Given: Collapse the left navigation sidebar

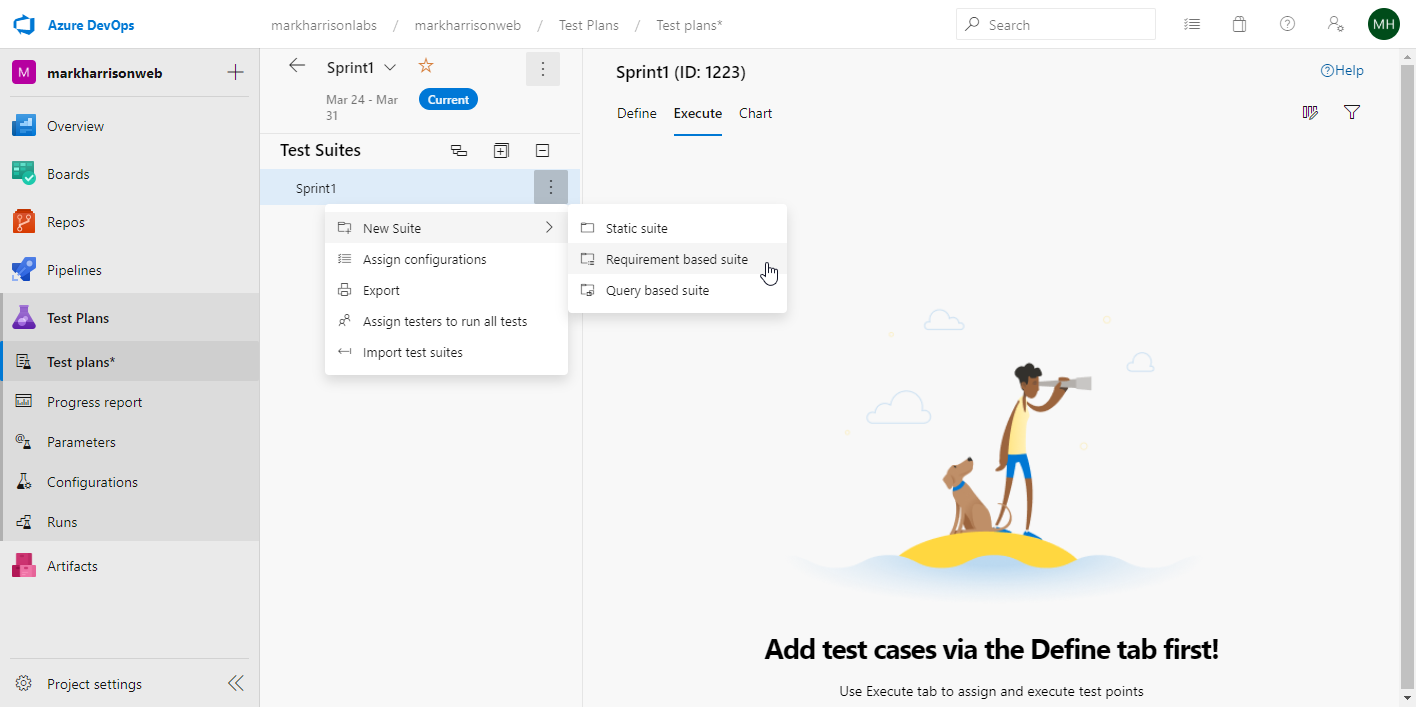Looking at the screenshot, I should click(235, 684).
